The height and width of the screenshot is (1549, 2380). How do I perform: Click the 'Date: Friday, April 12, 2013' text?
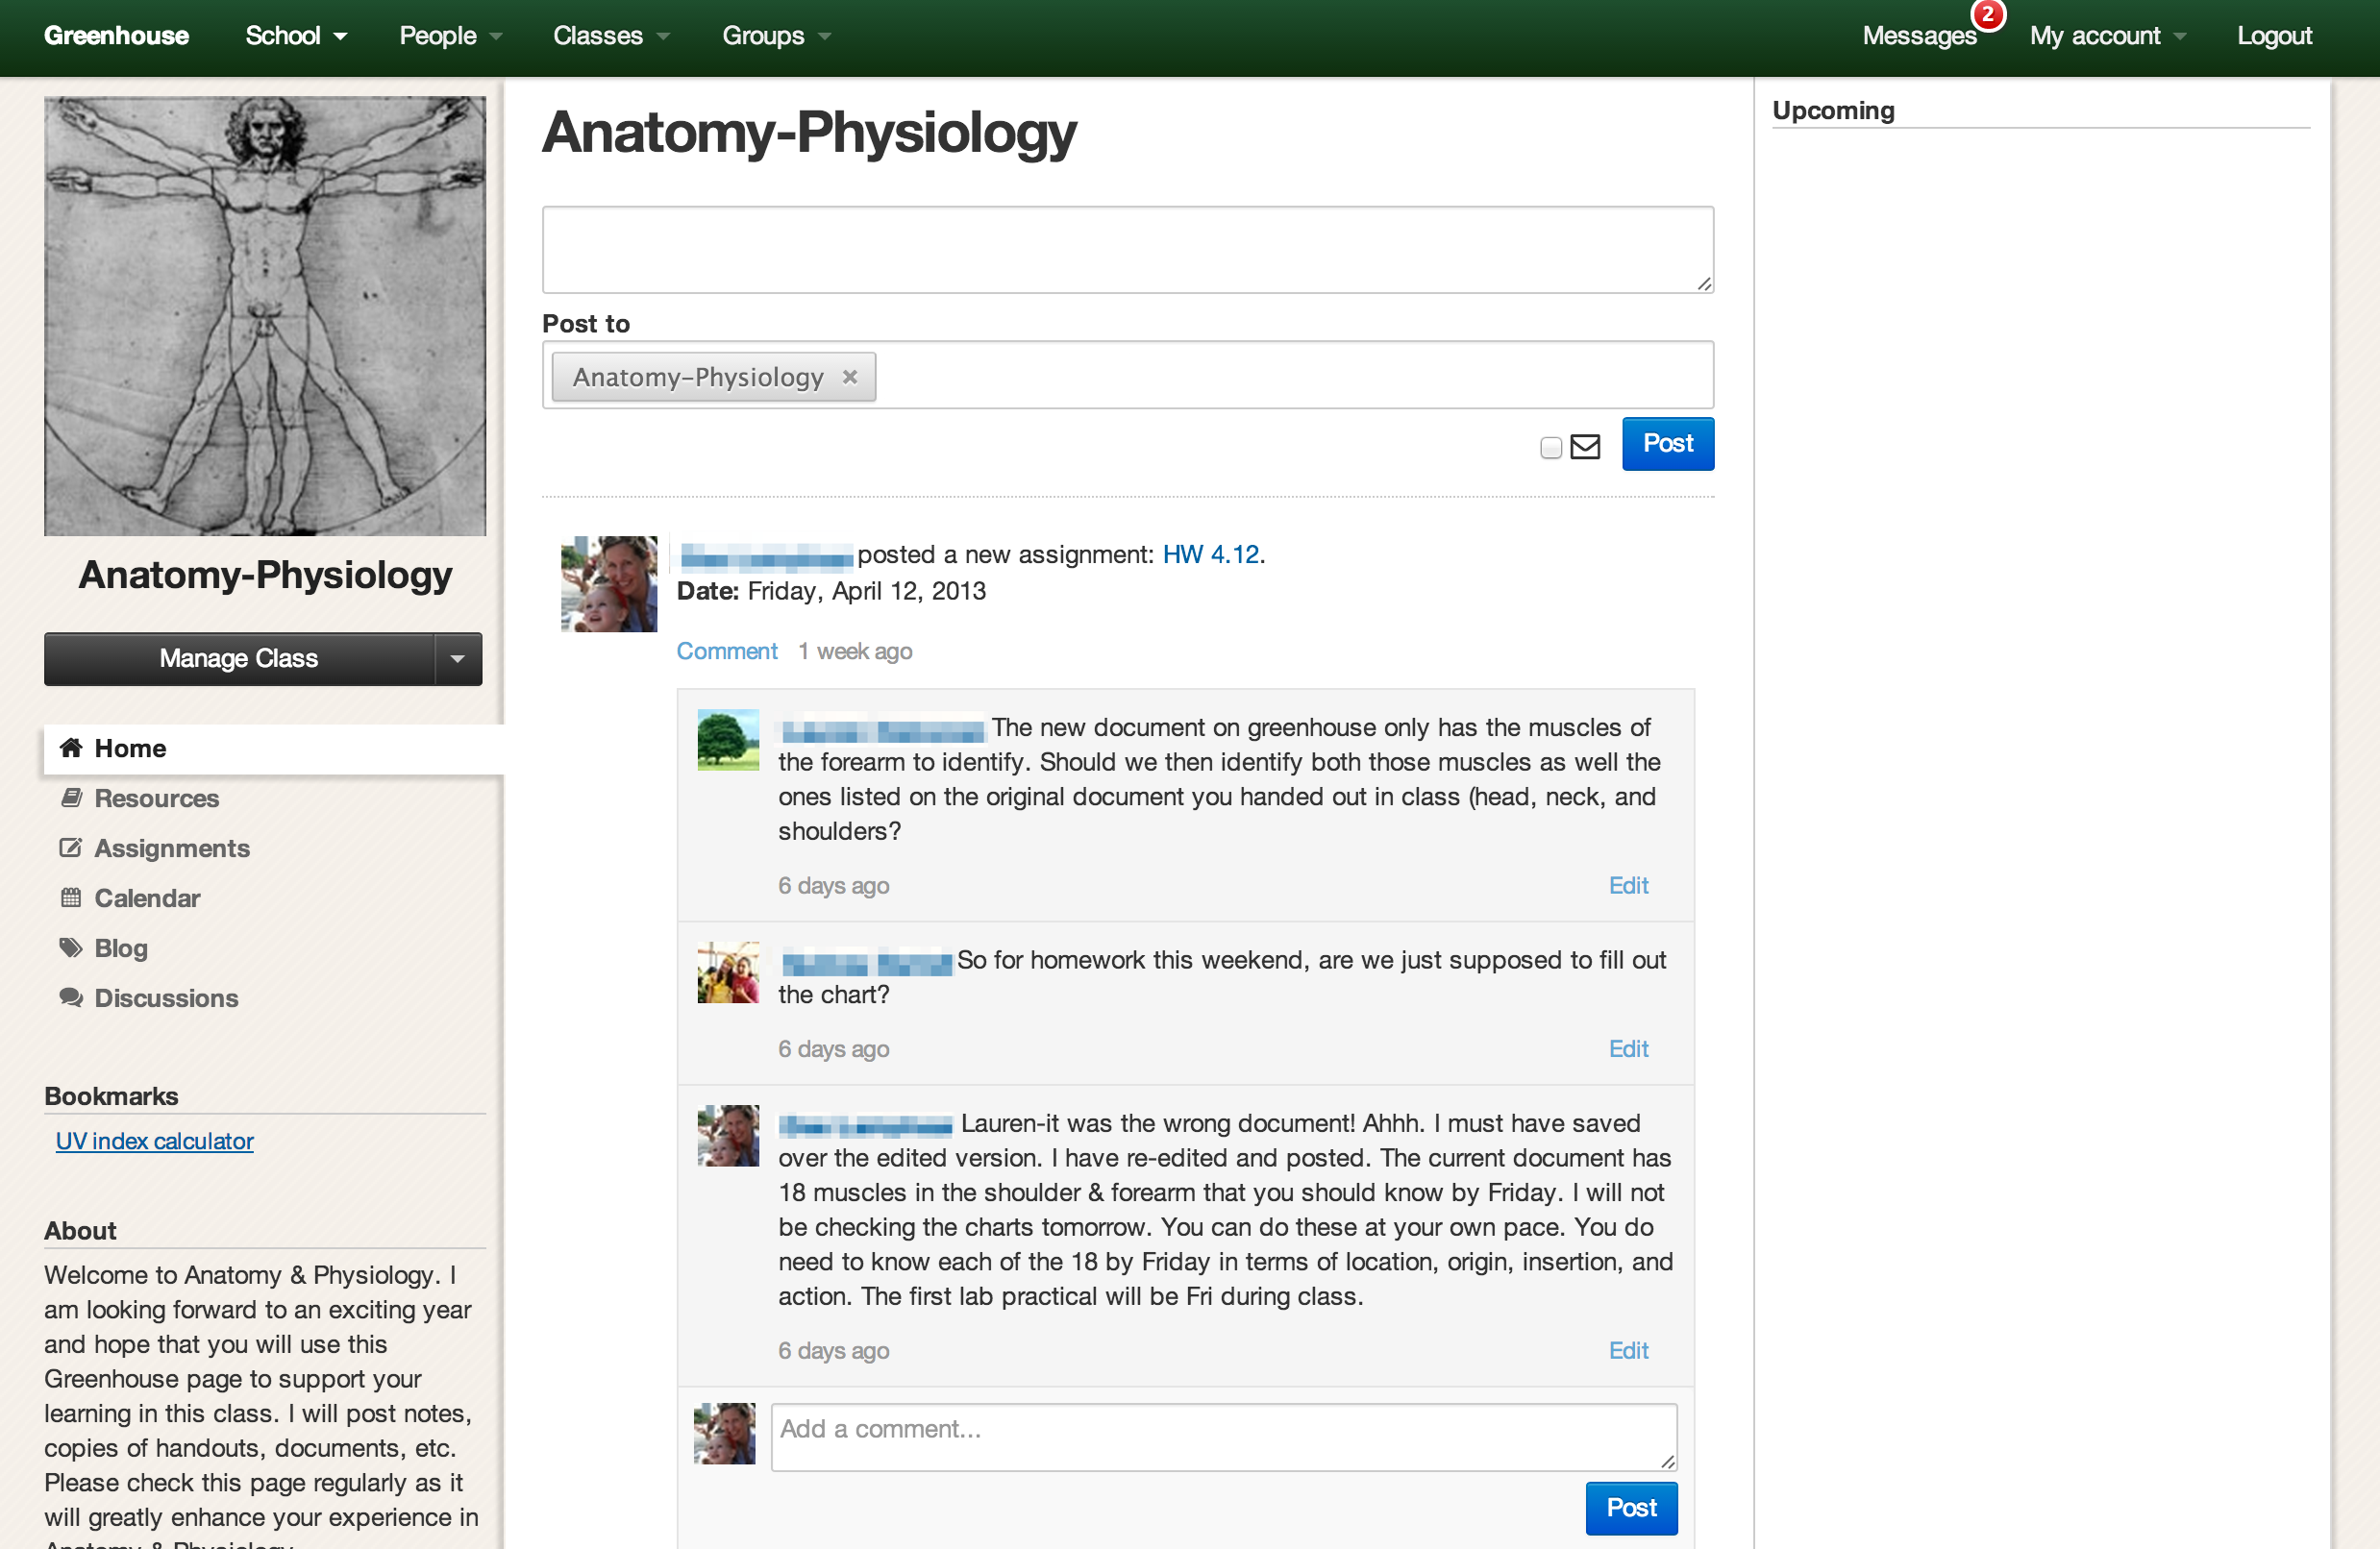pos(831,592)
